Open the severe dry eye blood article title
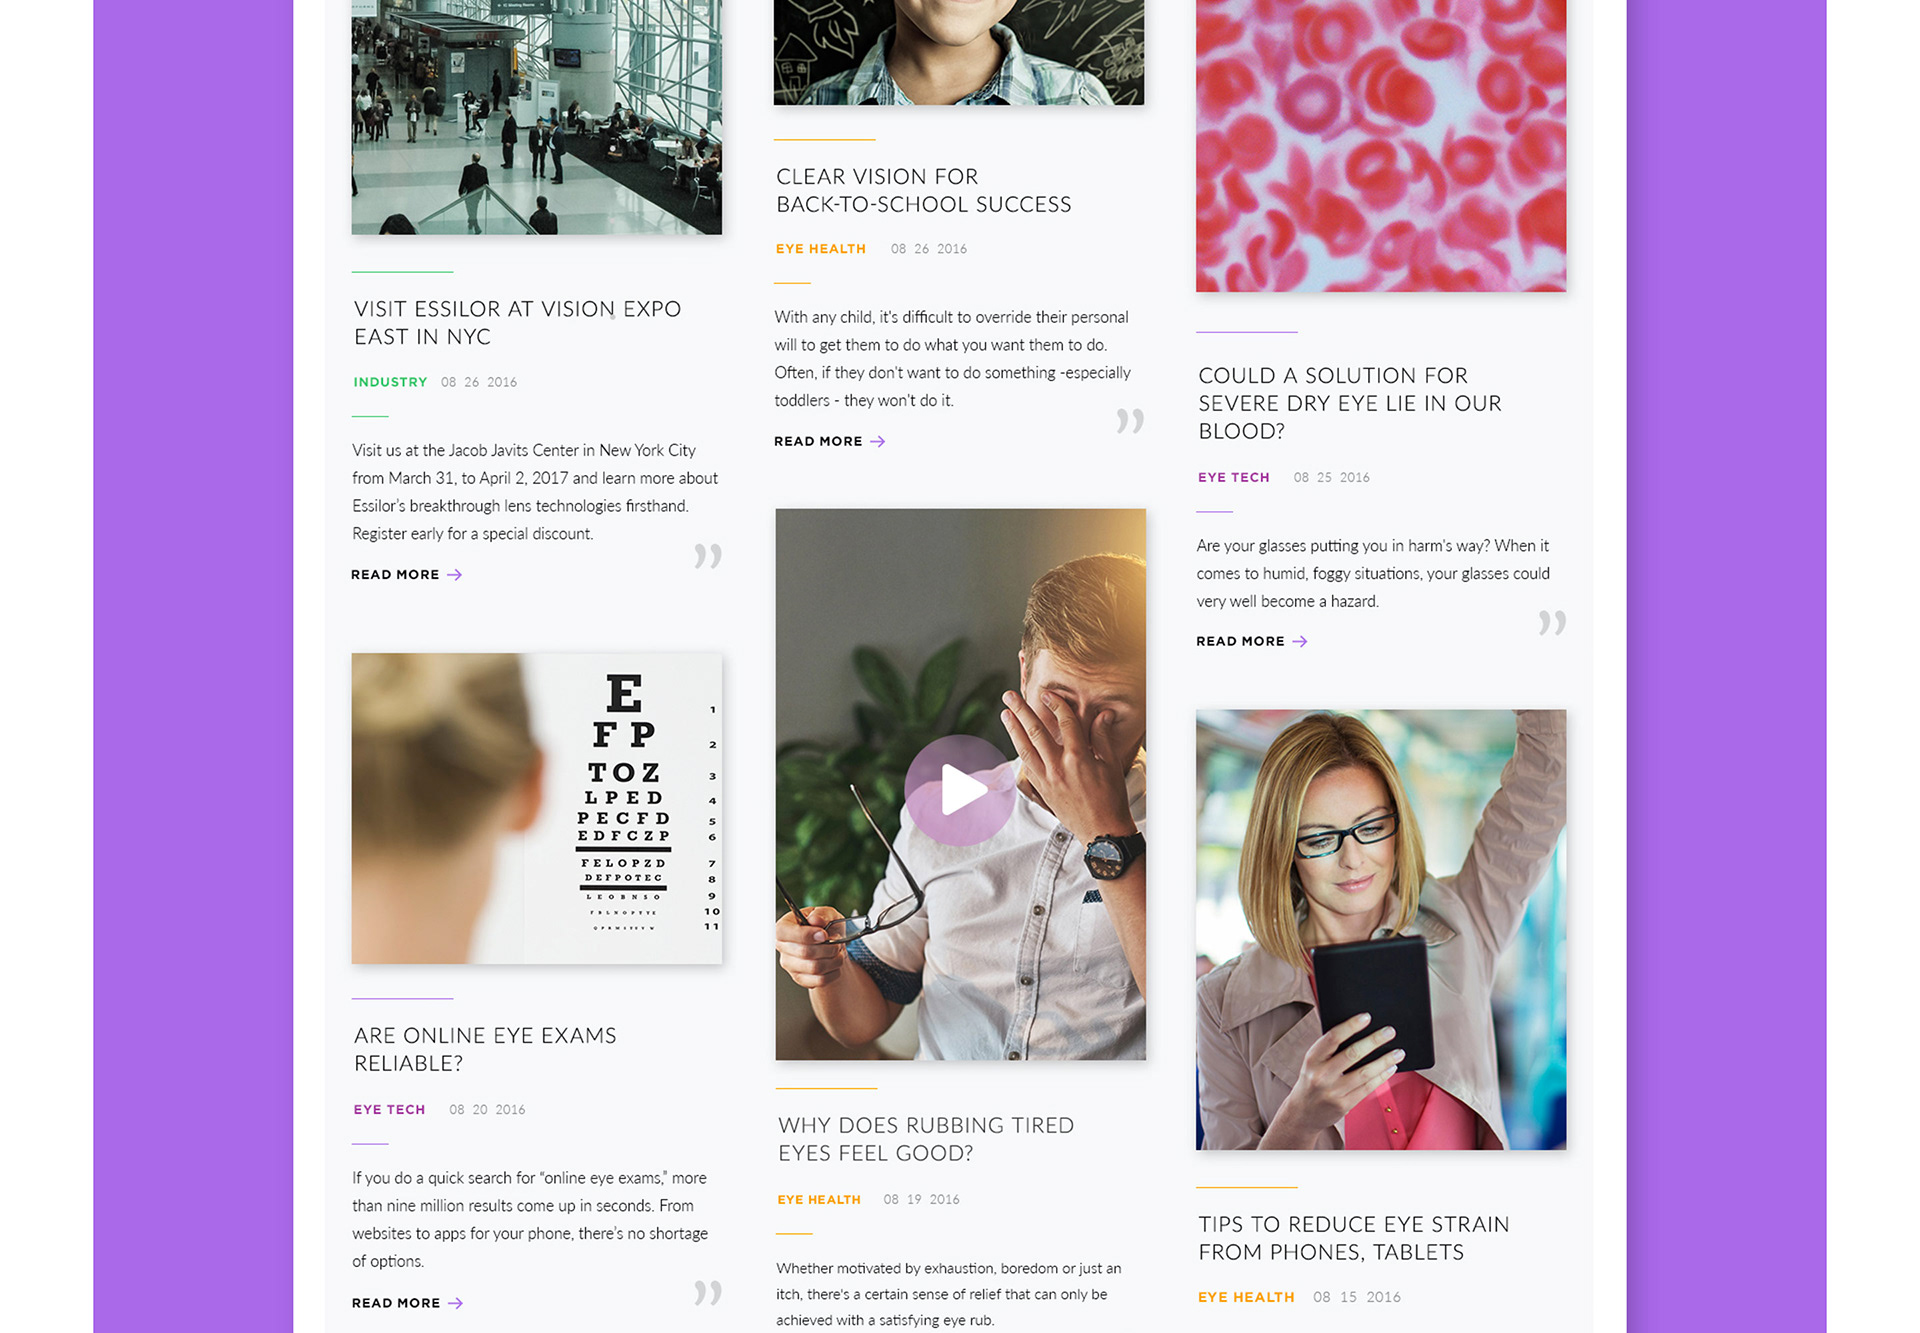The width and height of the screenshot is (1920, 1333). [x=1350, y=403]
